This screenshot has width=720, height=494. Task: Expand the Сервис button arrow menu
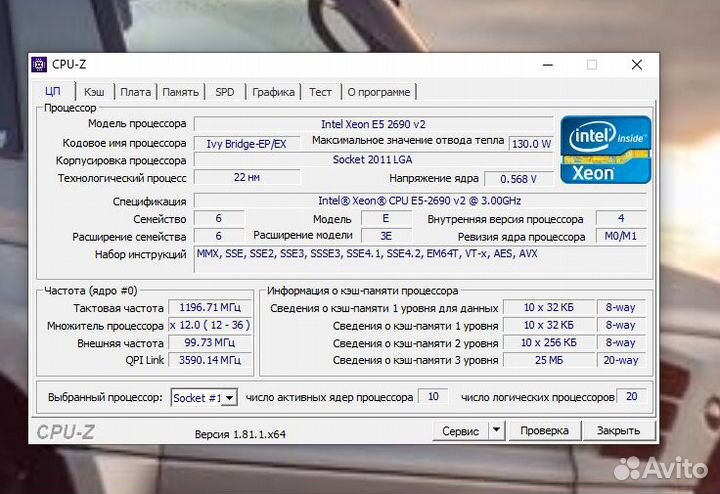tap(496, 431)
